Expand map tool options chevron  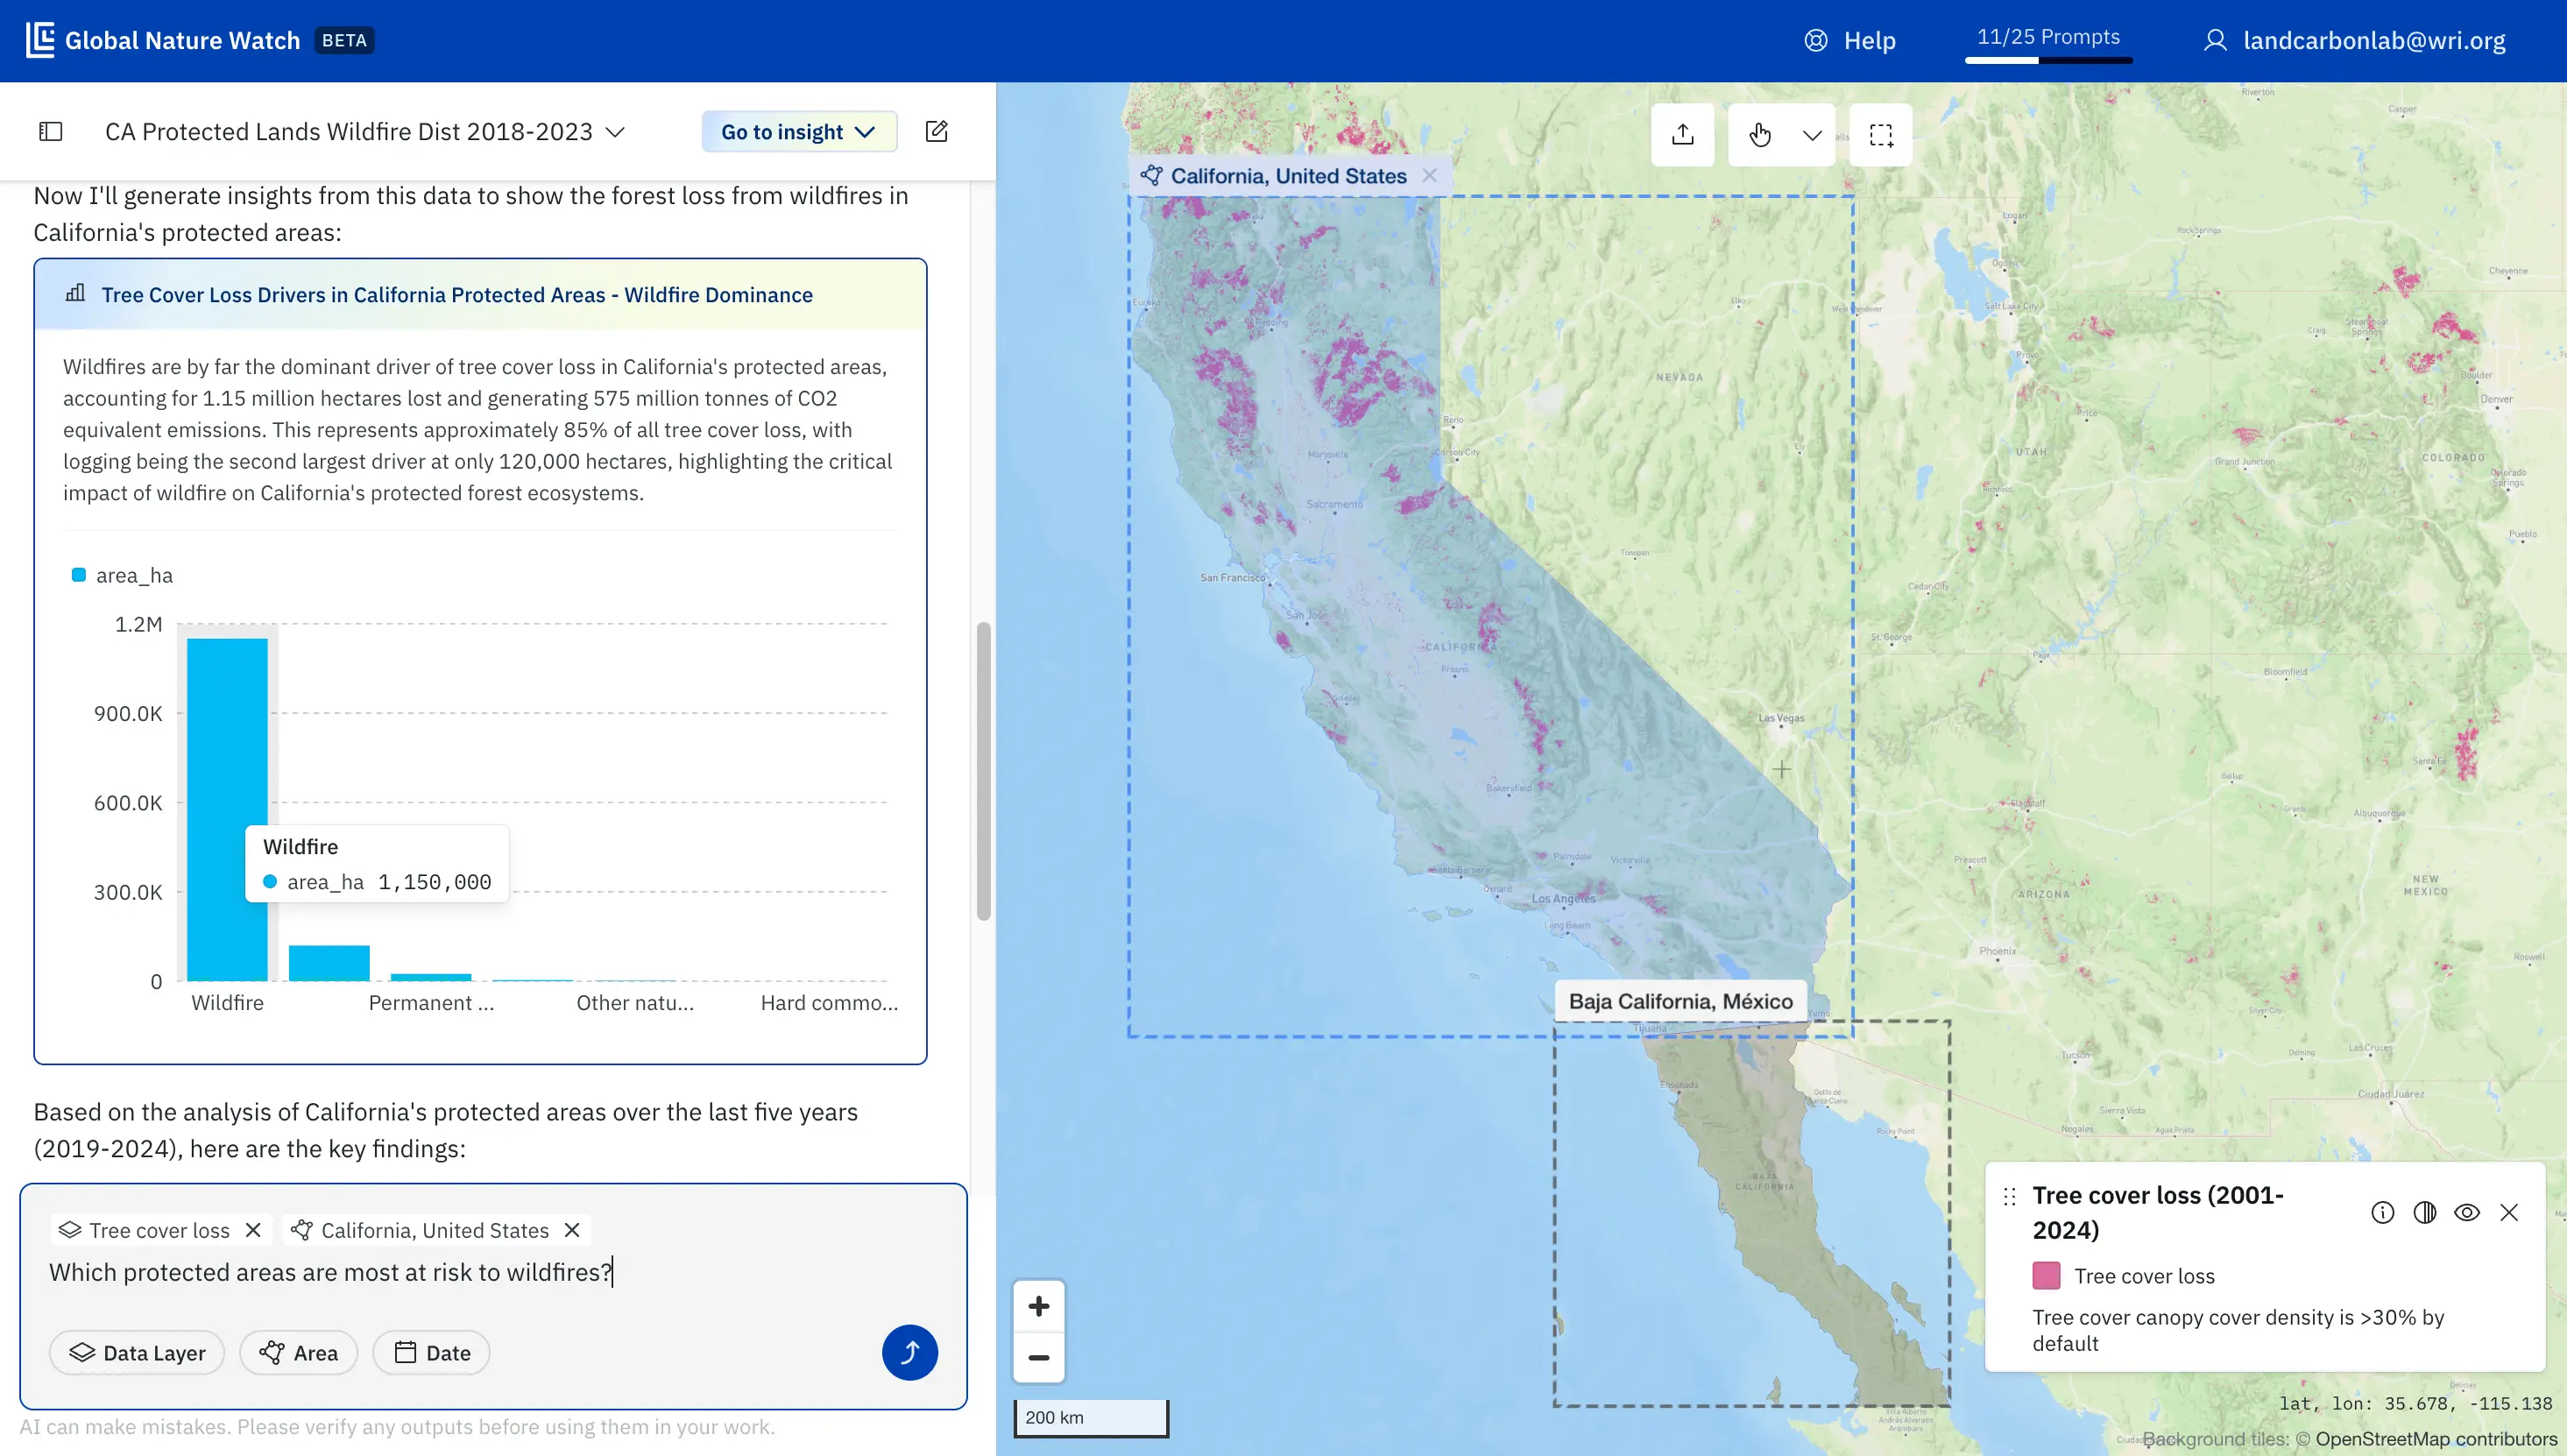[x=1812, y=135]
